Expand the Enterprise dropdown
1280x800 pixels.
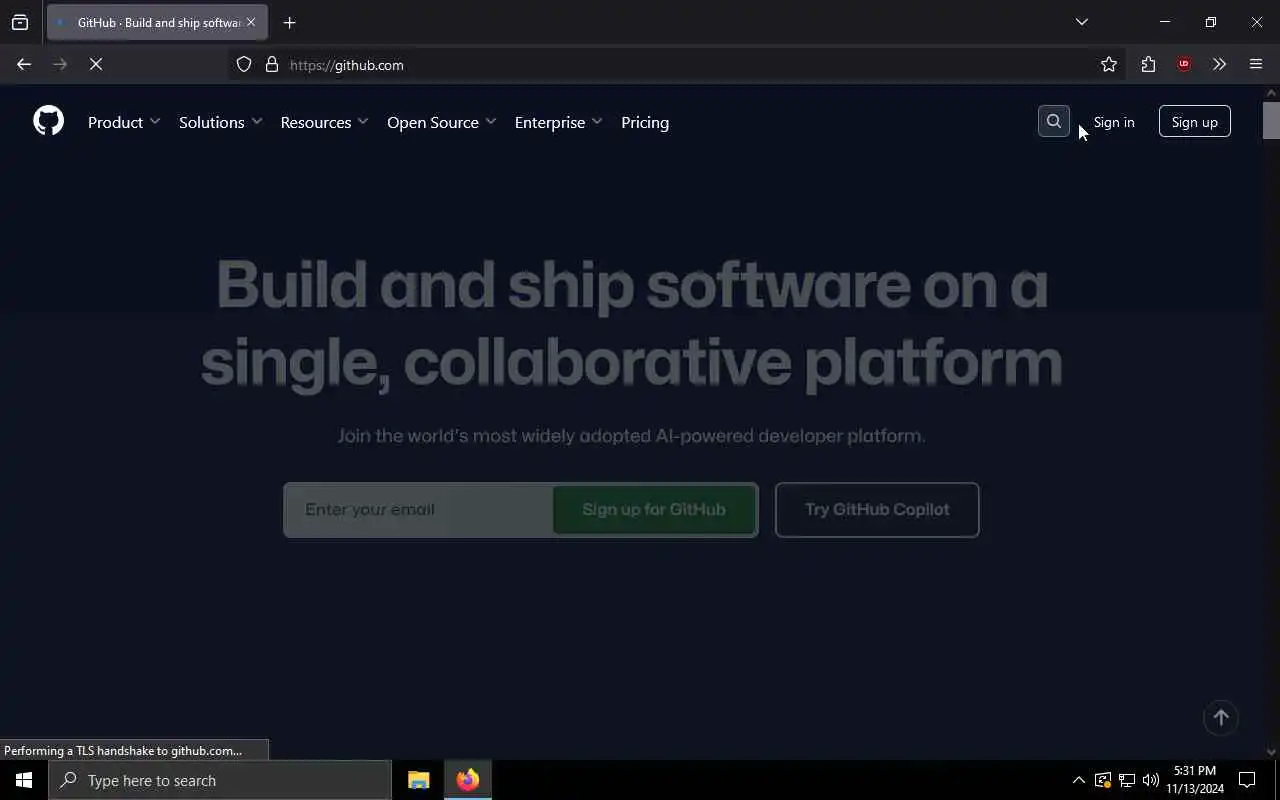click(559, 122)
